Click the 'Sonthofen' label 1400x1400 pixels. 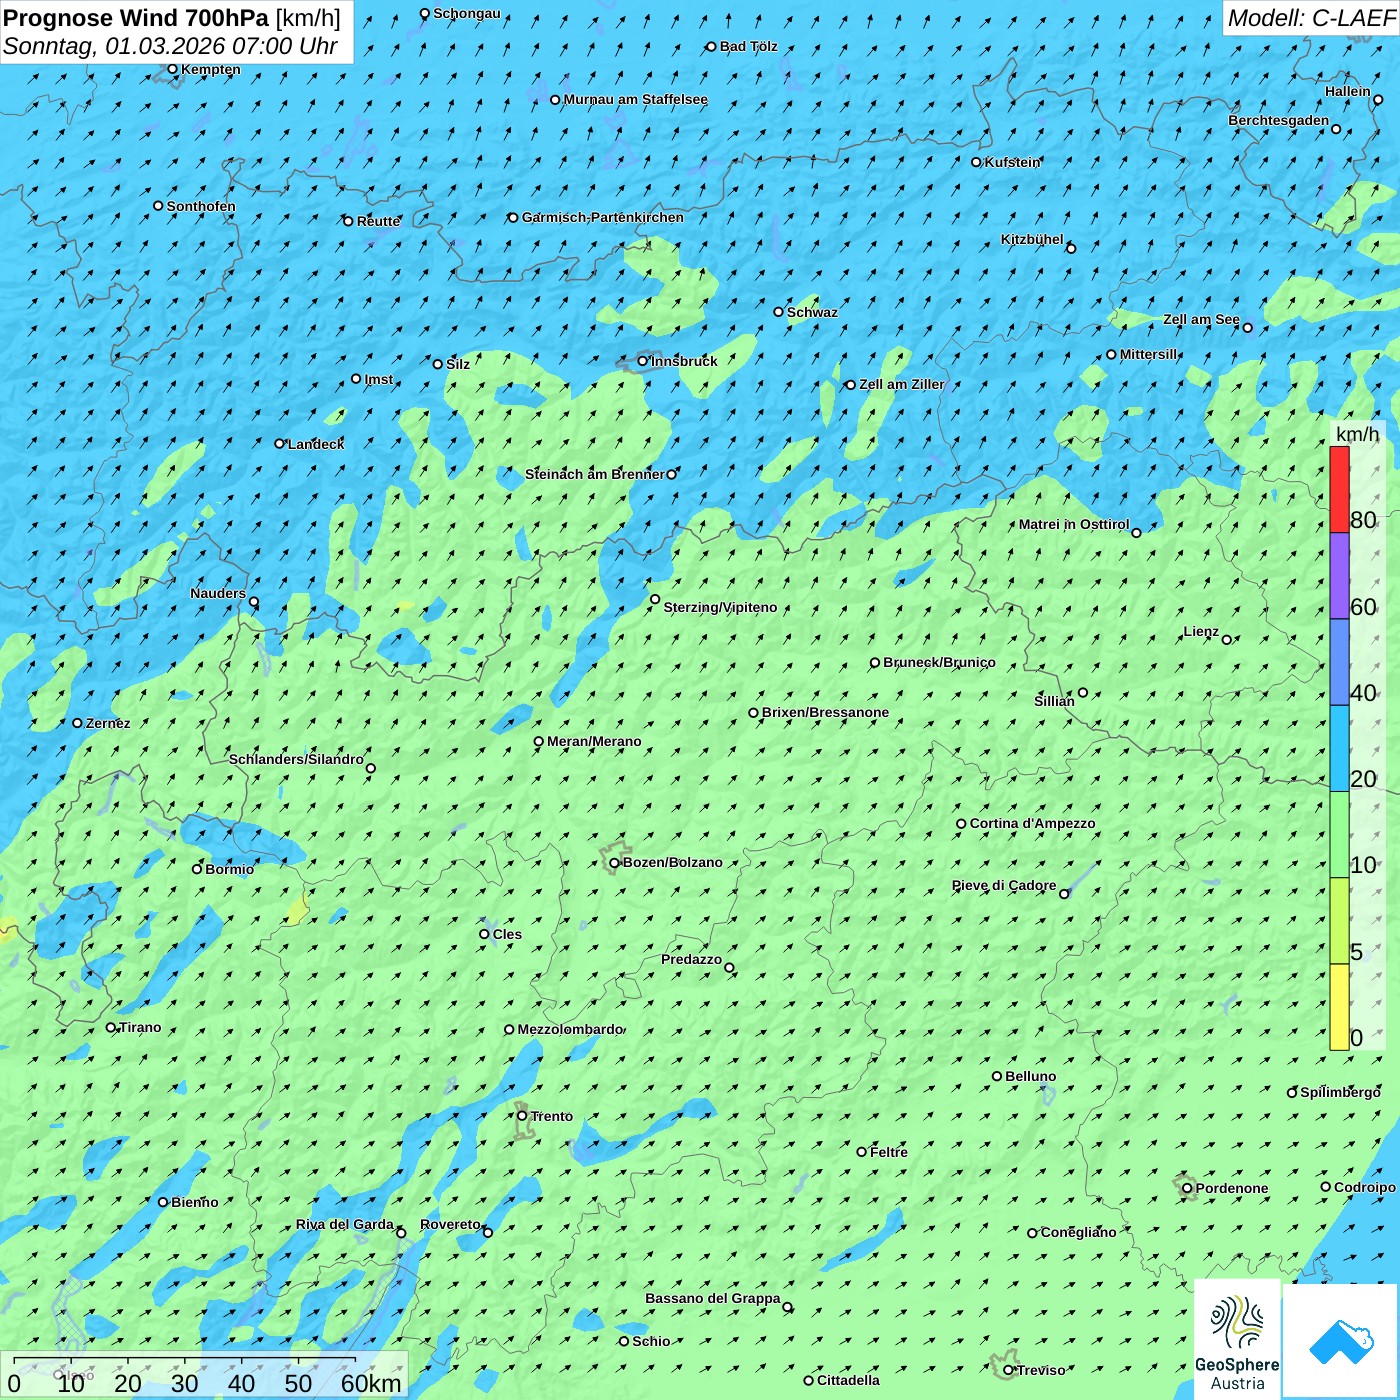pos(202,206)
